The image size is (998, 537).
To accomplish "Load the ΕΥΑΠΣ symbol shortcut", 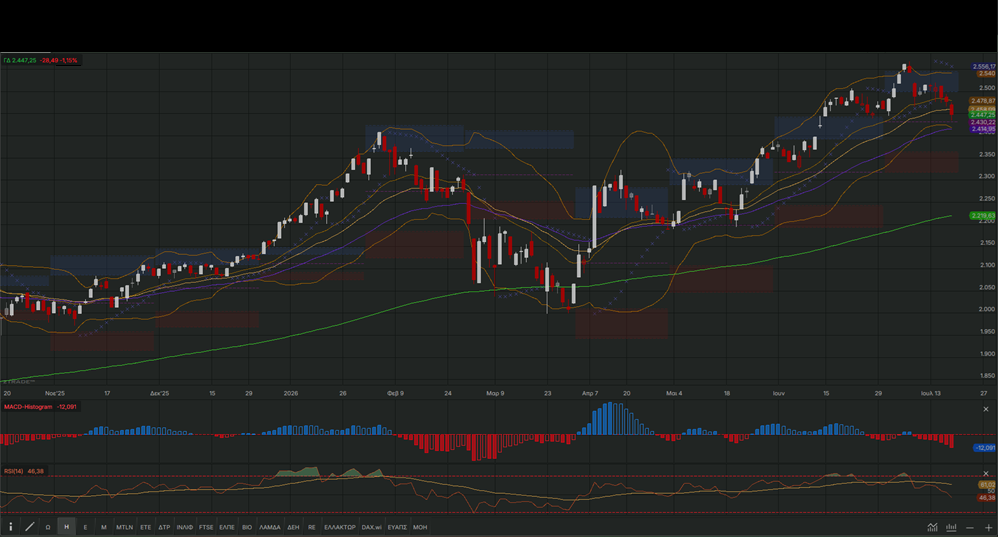I will pos(397,527).
